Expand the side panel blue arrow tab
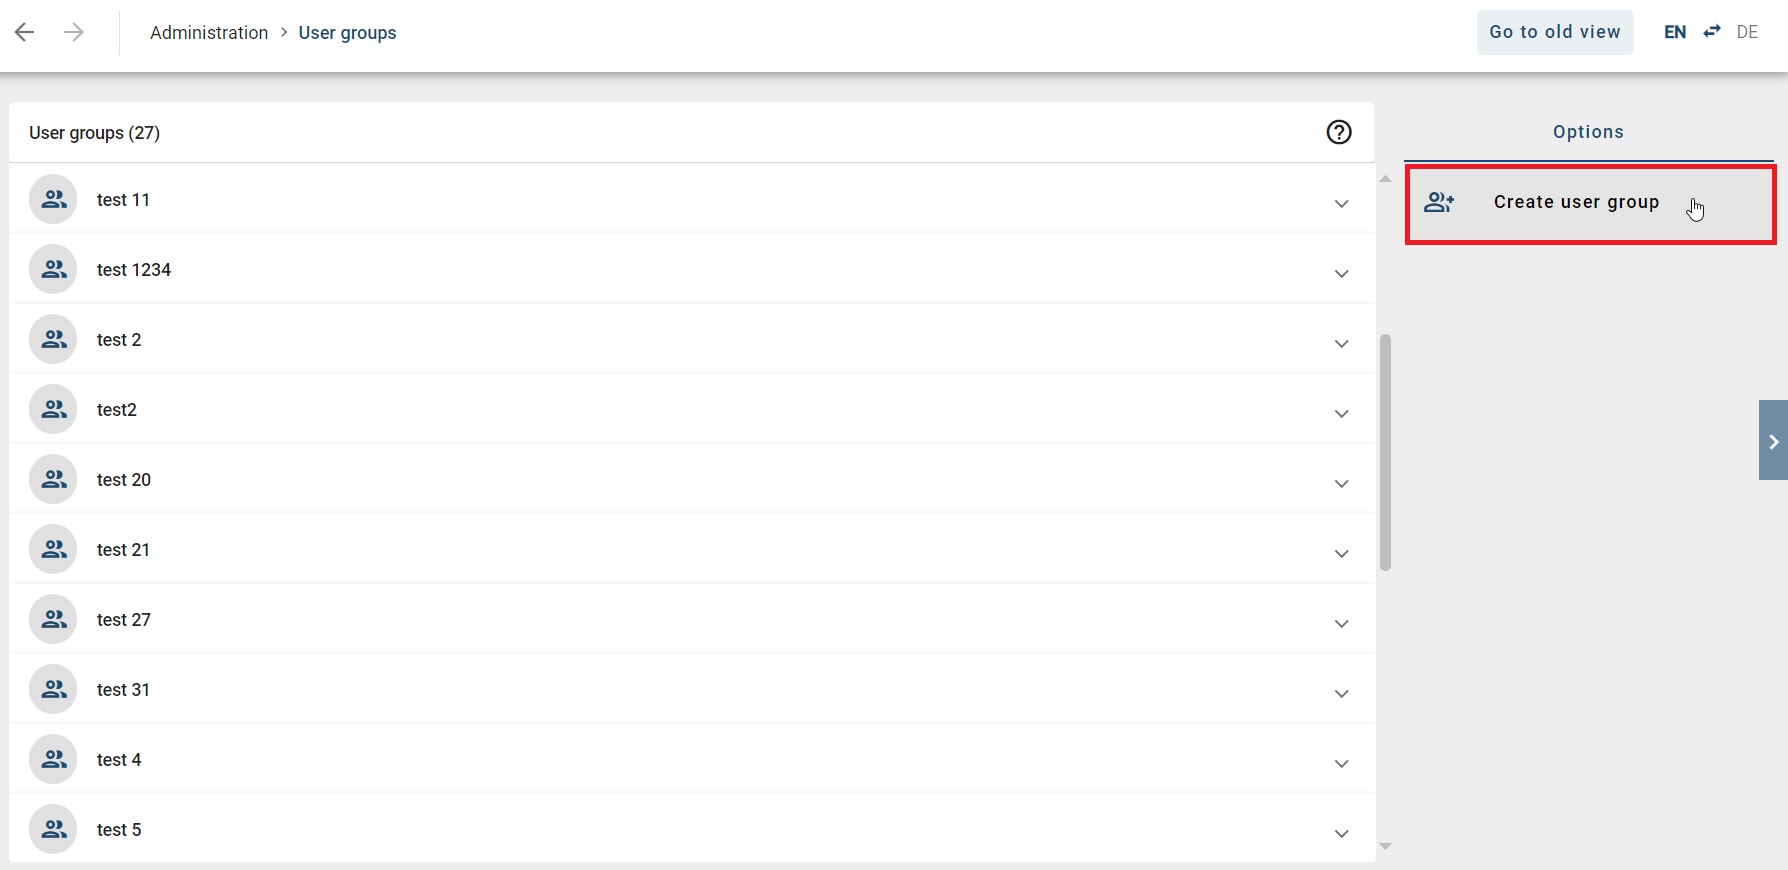1788x870 pixels. [x=1773, y=441]
